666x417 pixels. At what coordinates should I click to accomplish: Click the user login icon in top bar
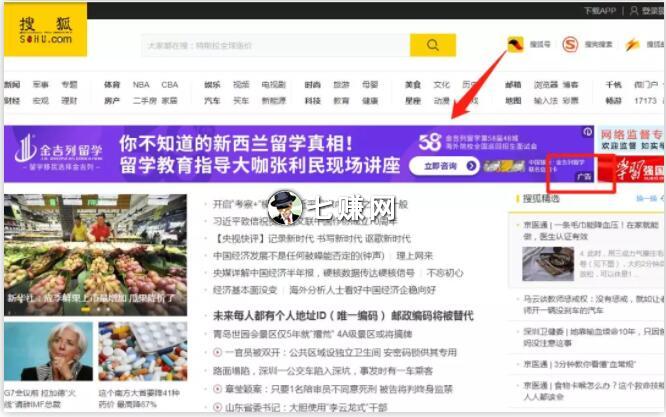tap(634, 11)
